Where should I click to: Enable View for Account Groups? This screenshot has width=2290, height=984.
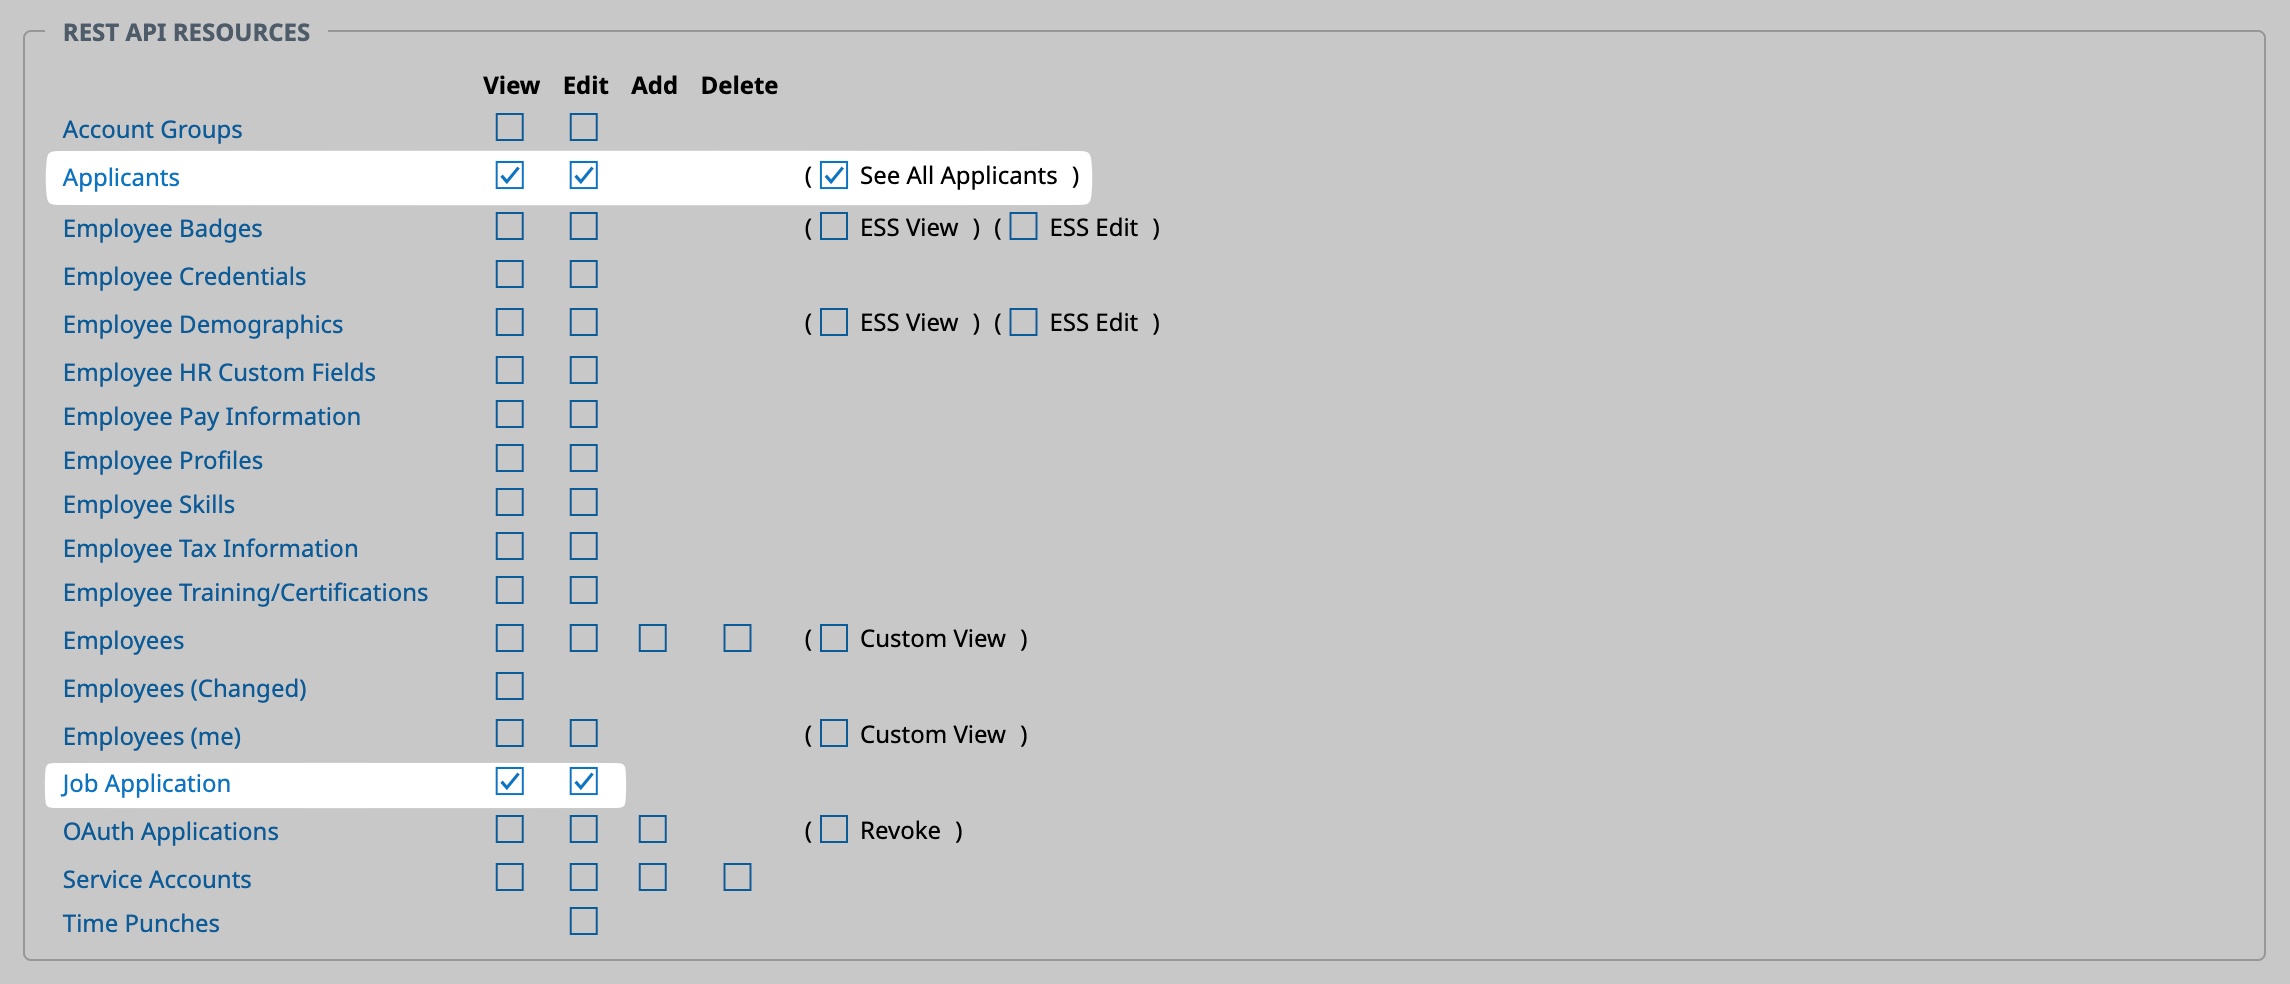(x=510, y=128)
